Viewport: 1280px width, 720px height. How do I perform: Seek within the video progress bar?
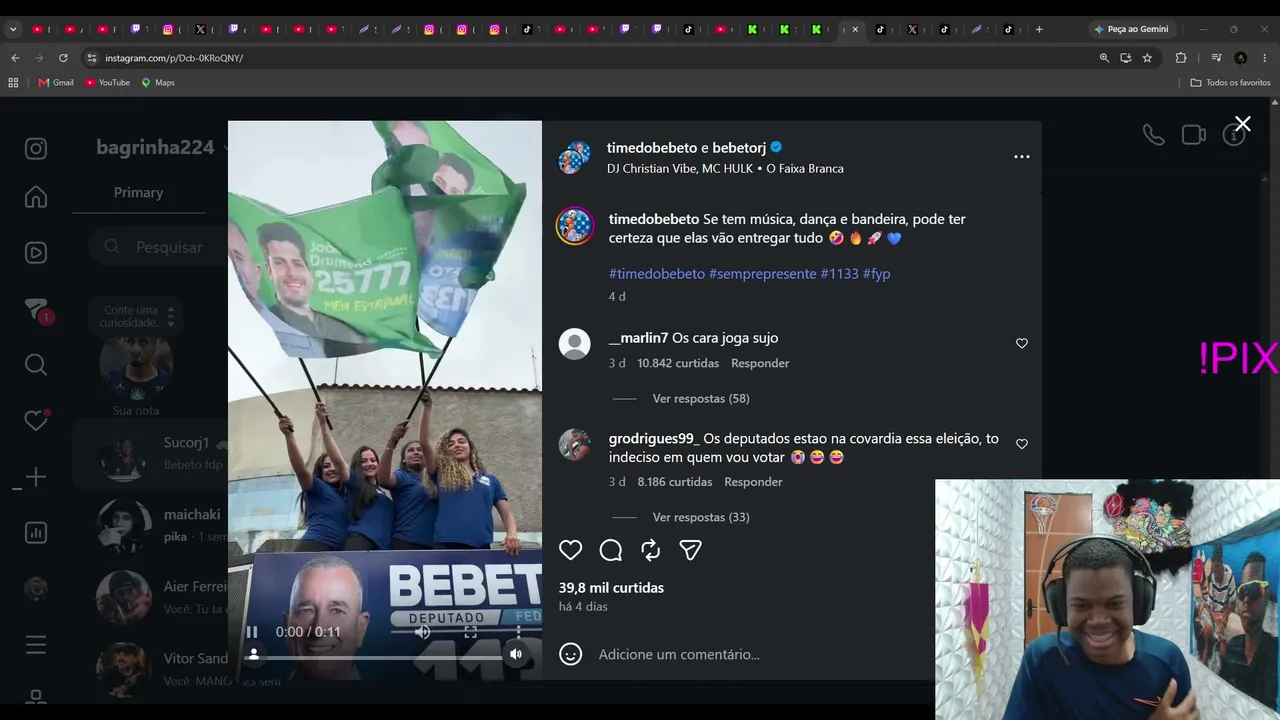pyautogui.click(x=380, y=658)
